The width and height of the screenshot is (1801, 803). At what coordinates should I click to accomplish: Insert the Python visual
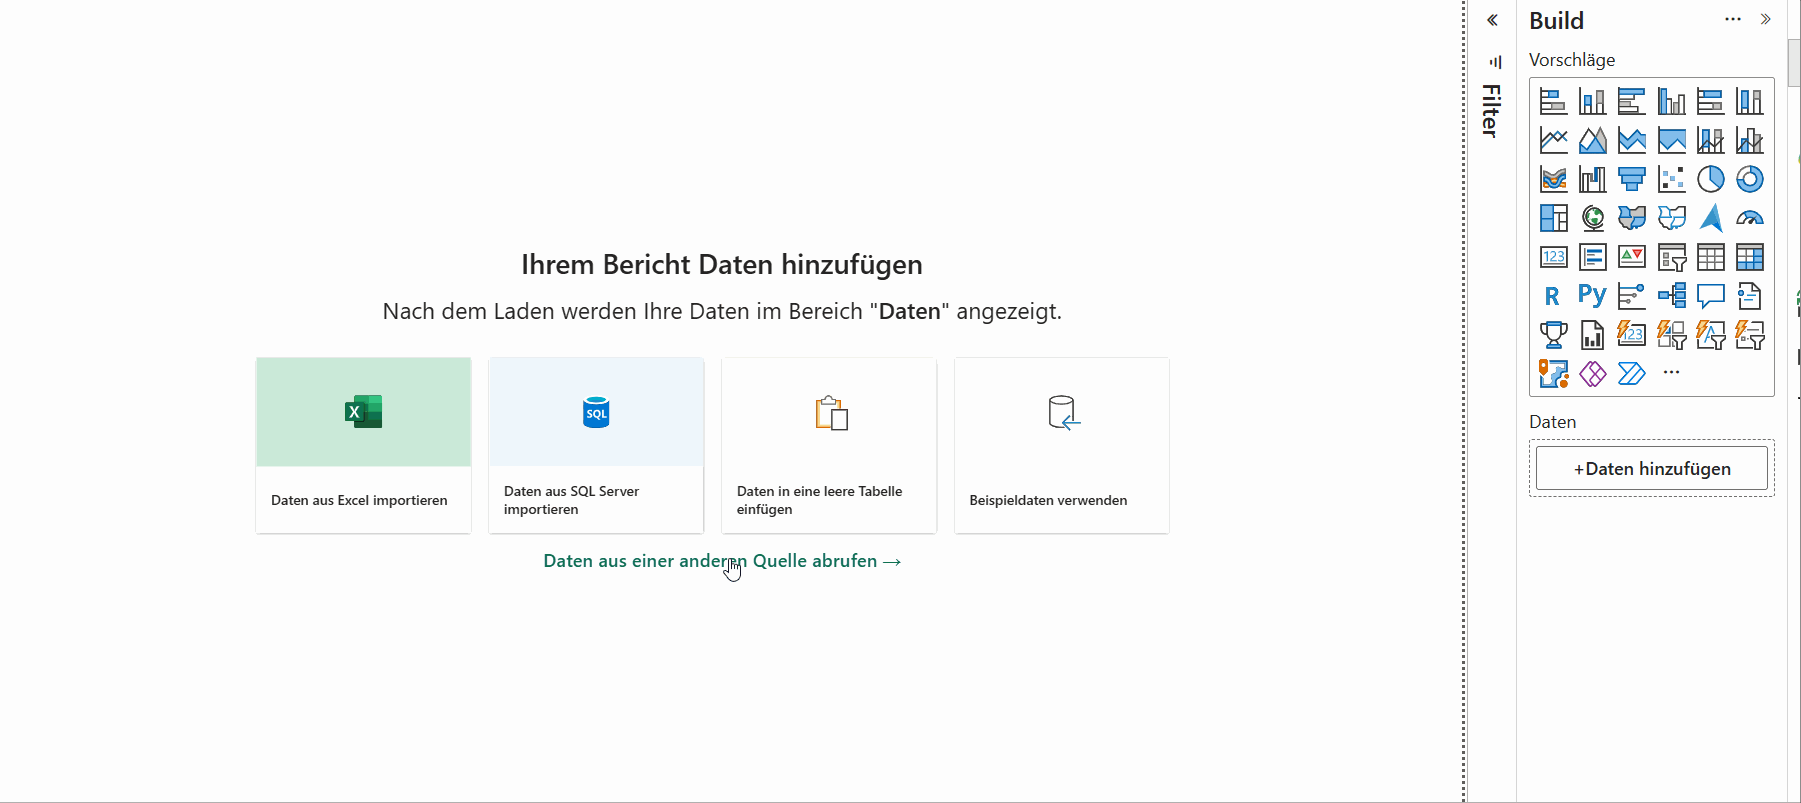[x=1592, y=296]
